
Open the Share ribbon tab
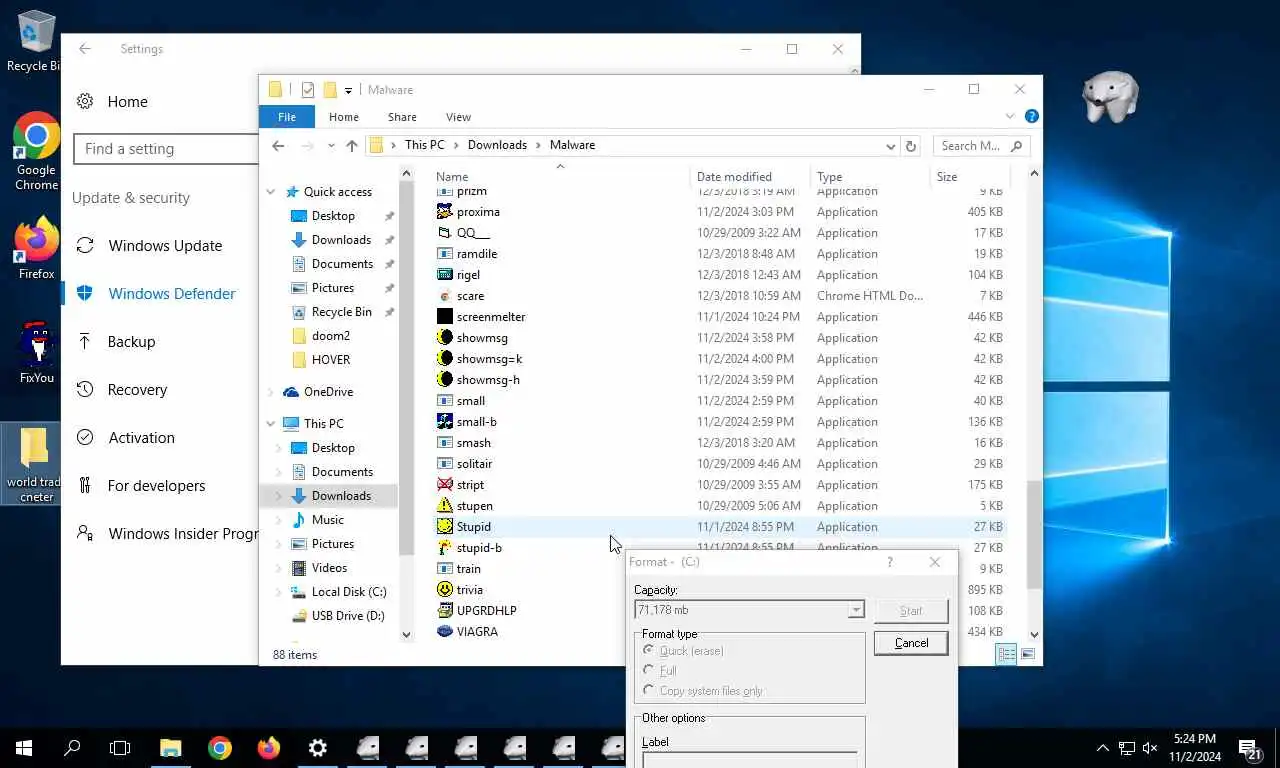(402, 117)
